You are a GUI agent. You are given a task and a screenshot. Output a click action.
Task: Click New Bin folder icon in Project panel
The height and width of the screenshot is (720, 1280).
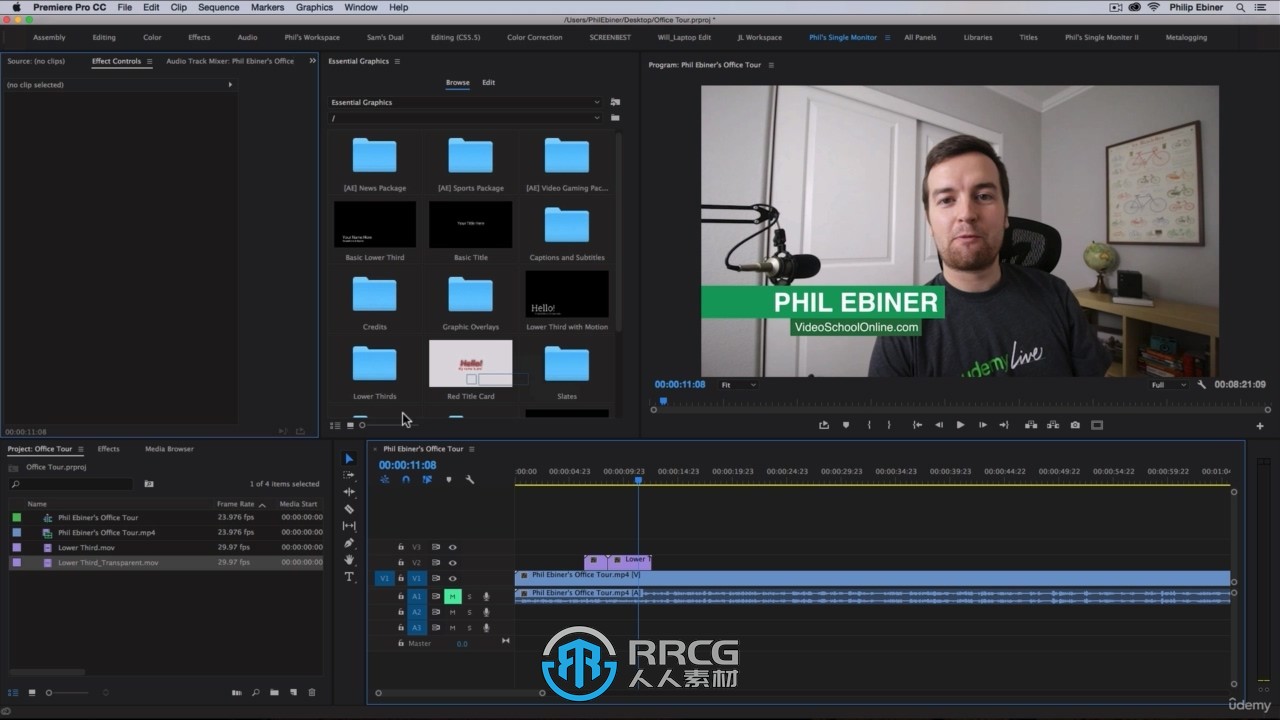(x=274, y=692)
